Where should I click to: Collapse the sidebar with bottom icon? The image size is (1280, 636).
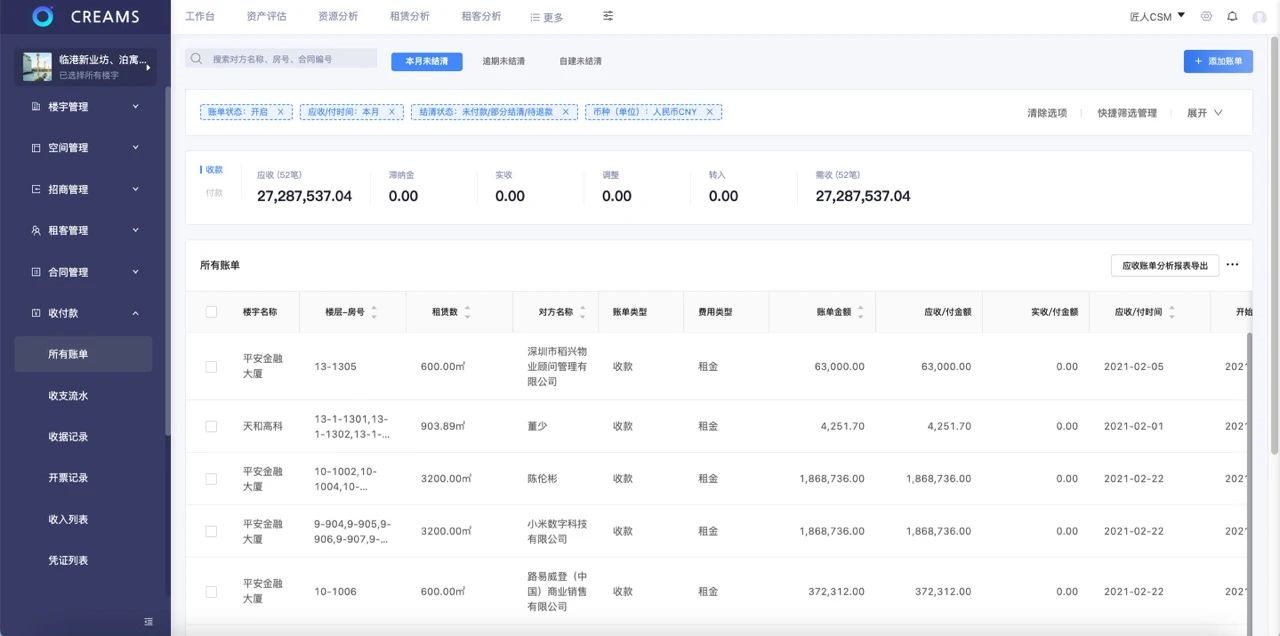tap(149, 622)
